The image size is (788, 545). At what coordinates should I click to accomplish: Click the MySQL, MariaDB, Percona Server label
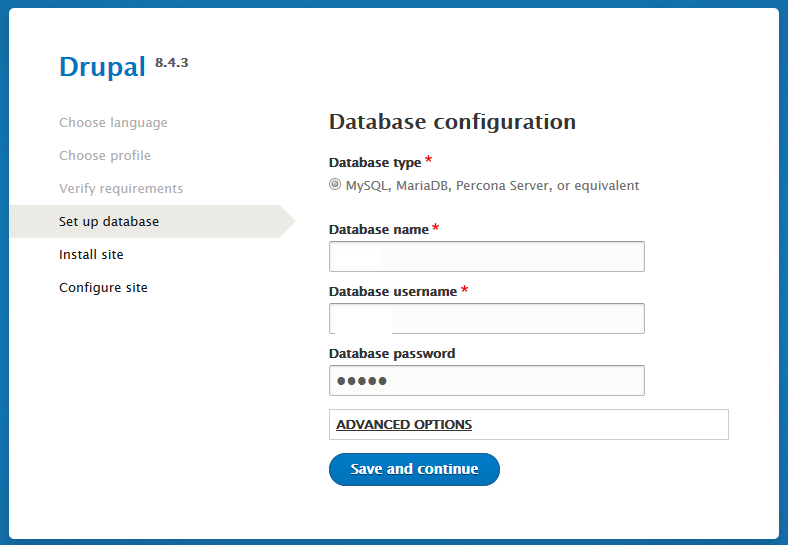coord(492,185)
